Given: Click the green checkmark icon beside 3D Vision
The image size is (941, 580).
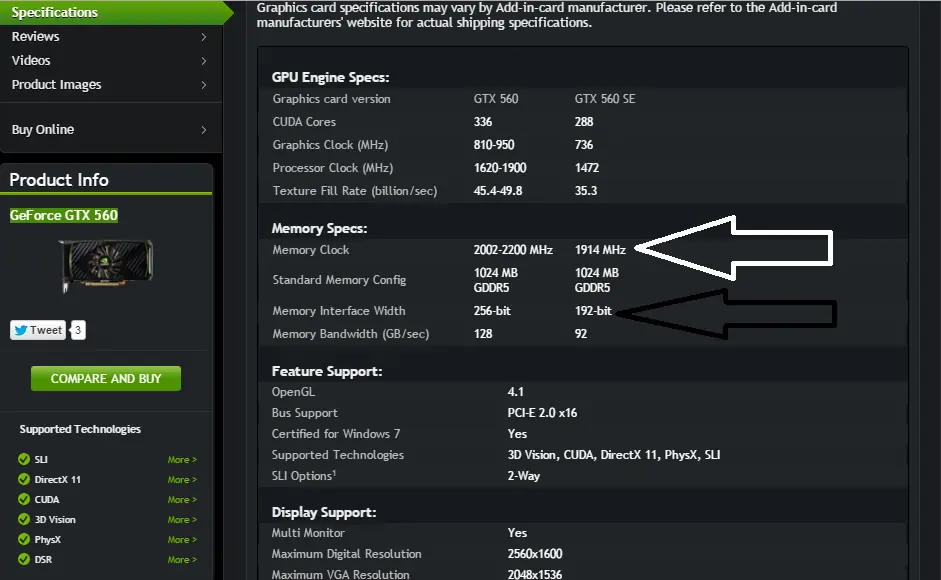Looking at the screenshot, I should [24, 519].
